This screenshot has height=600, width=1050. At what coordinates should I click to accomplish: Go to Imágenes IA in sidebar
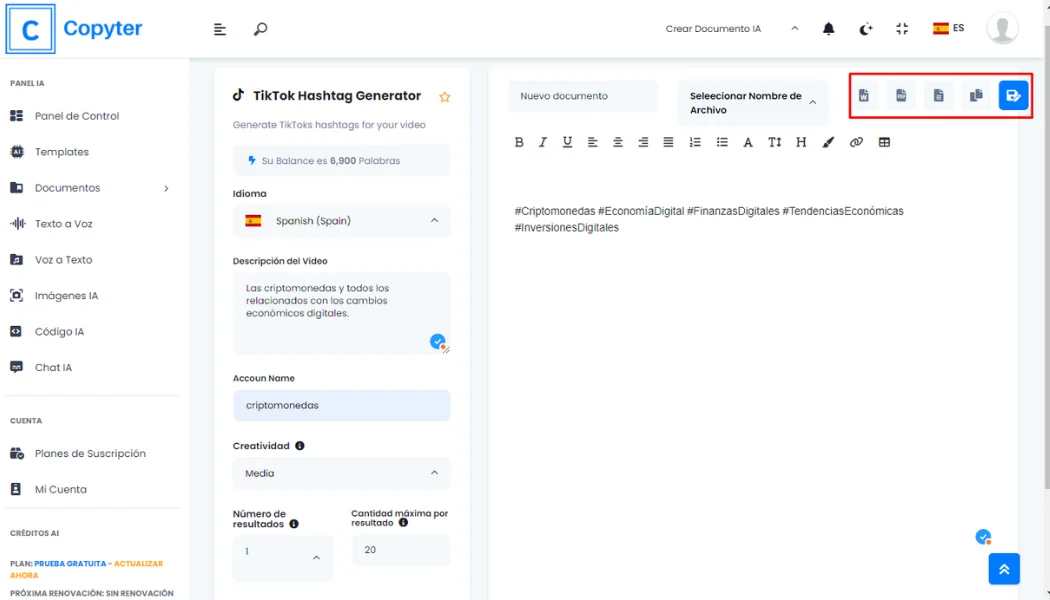click(66, 296)
